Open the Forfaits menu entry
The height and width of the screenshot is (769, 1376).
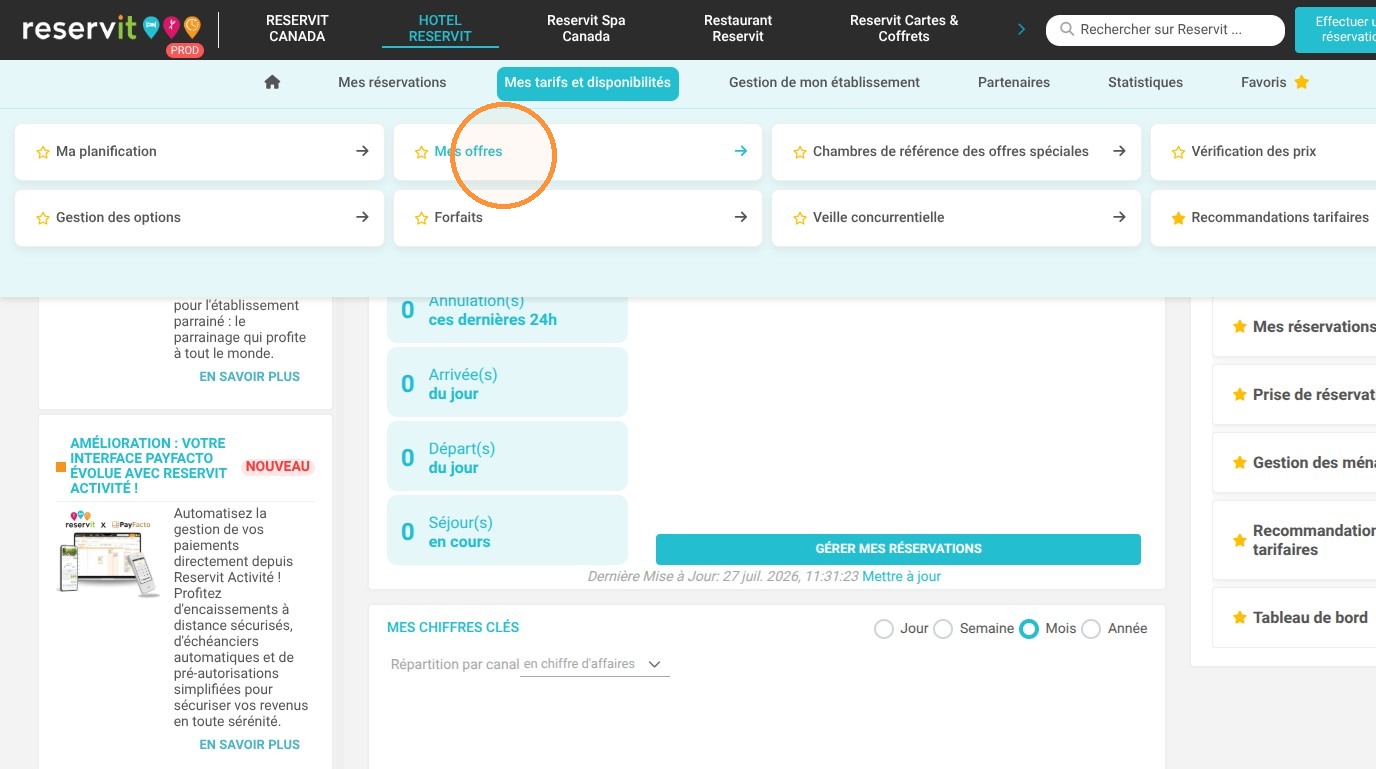tap(577, 218)
